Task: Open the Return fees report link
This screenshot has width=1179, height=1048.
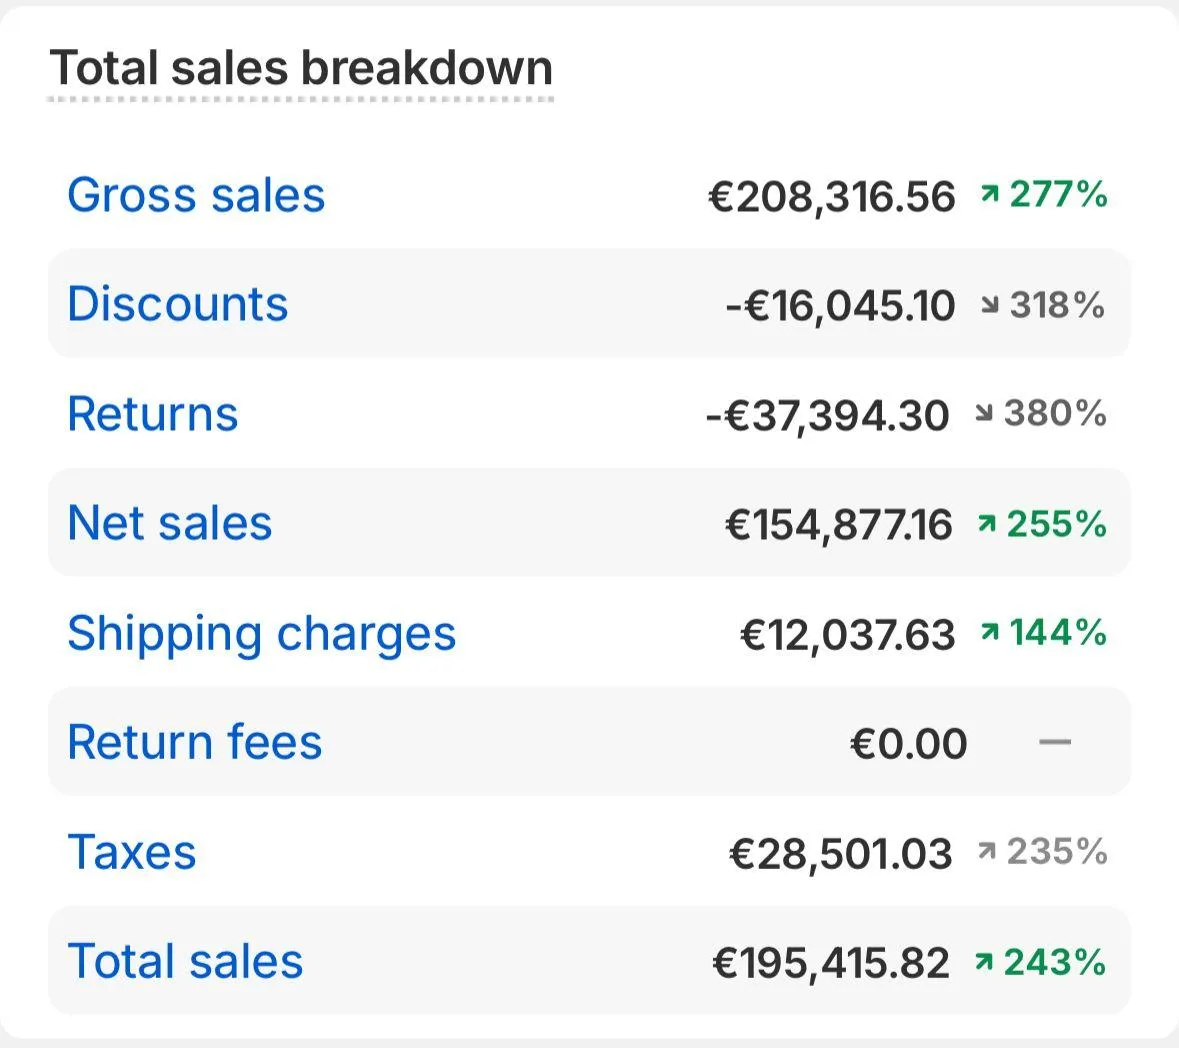Action: tap(194, 742)
